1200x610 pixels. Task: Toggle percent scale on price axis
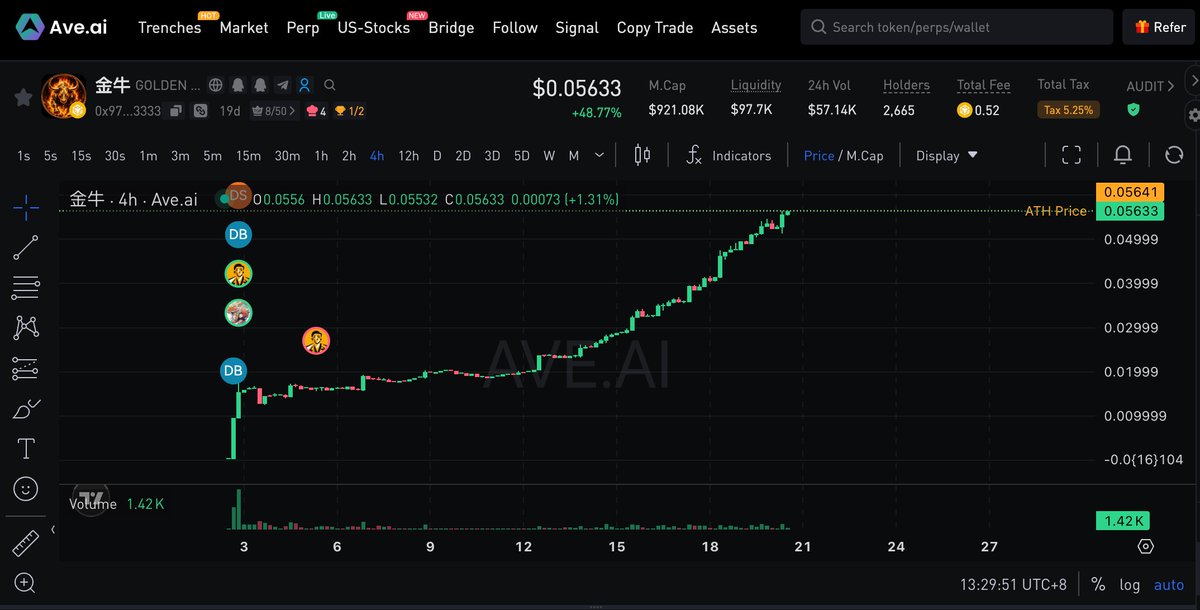[x=1098, y=584]
